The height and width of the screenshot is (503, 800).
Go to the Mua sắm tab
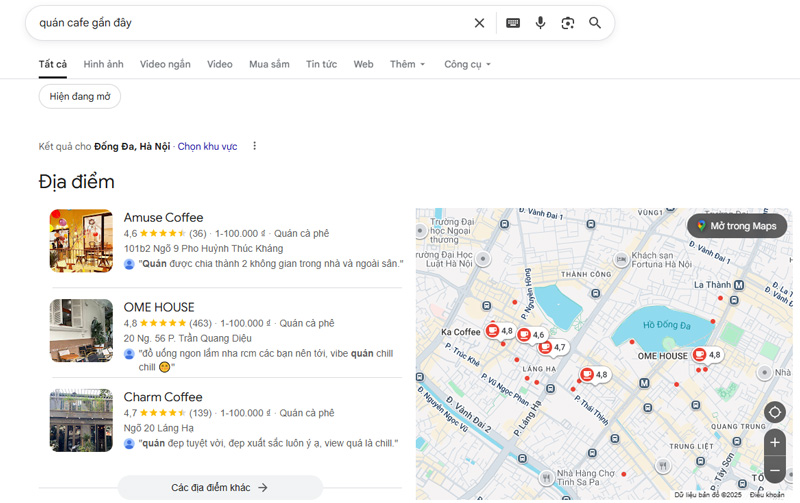[269, 64]
